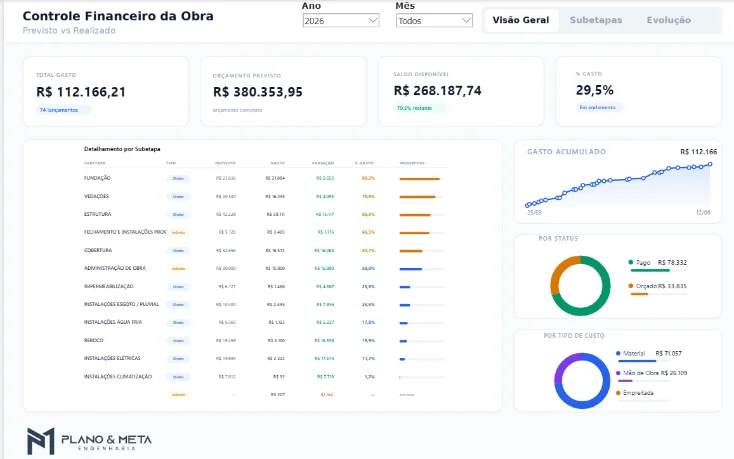The height and width of the screenshot is (459, 734).
Task: Click the PREVISTO column header
Action: click(225, 163)
